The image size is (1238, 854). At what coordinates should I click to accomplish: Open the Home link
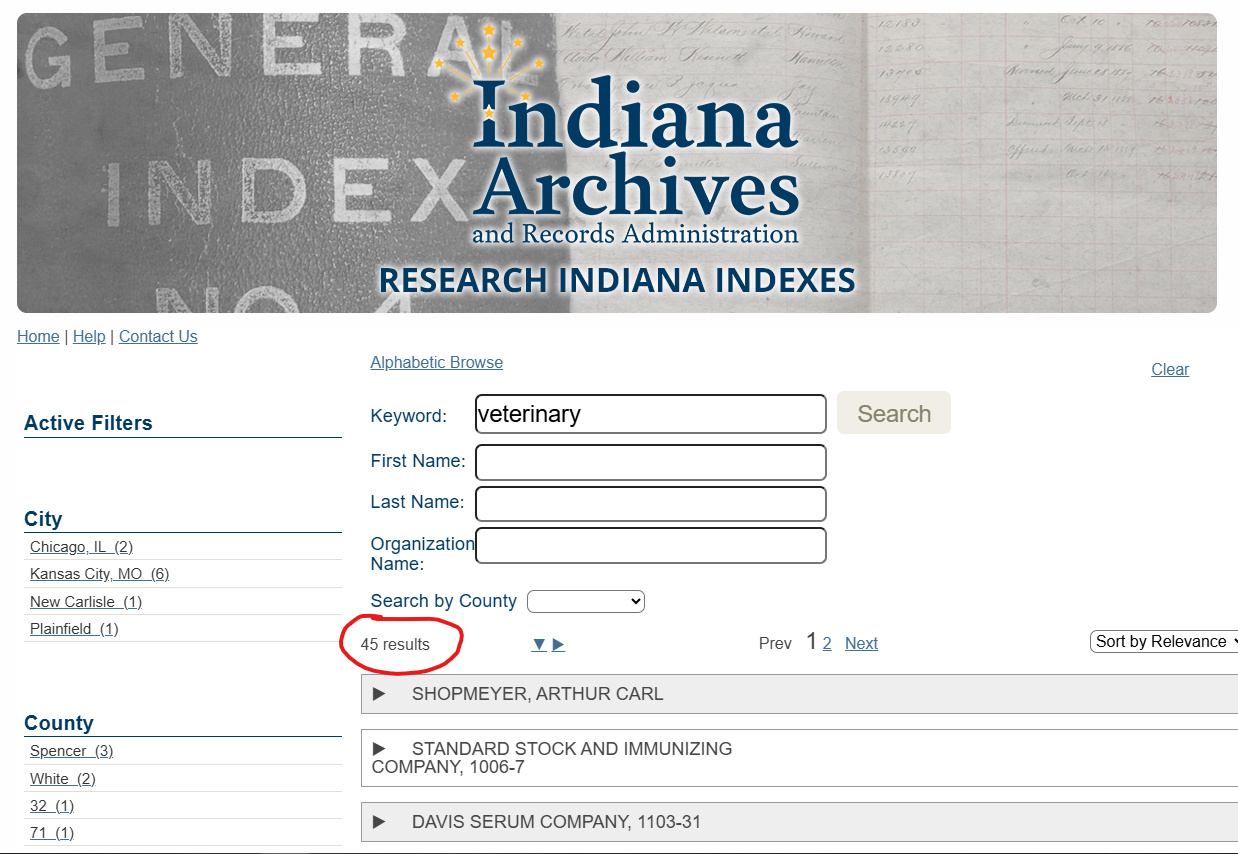[38, 337]
